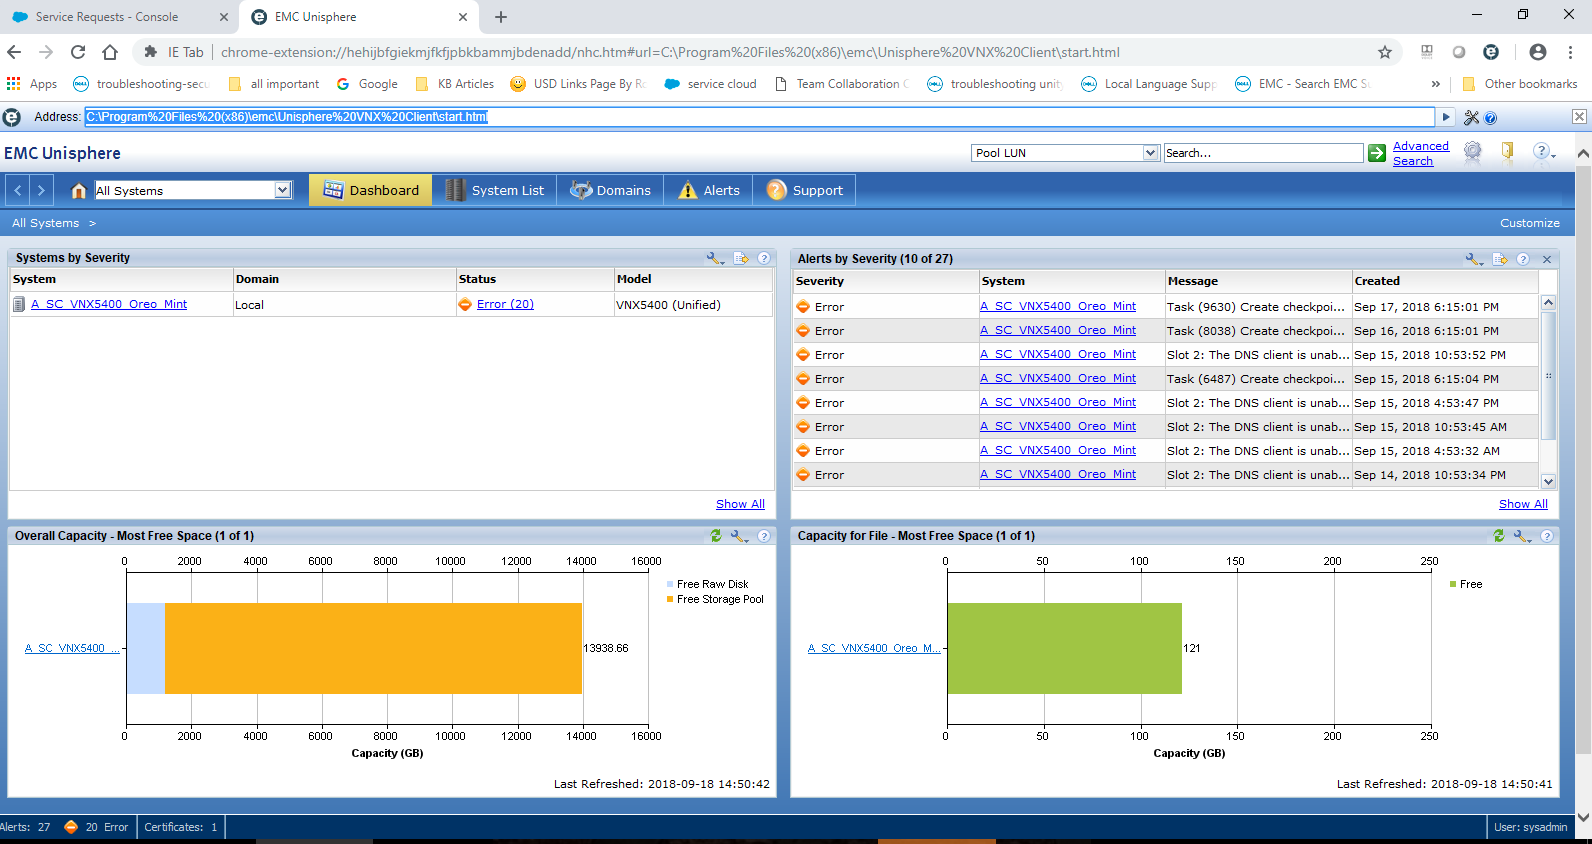Viewport: 1592px width, 844px height.
Task: Click the orange Free Storage Pool bar
Action: [373, 648]
